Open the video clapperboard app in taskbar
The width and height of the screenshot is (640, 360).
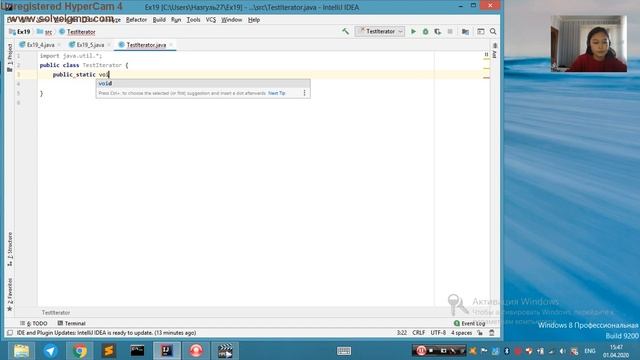point(225,351)
